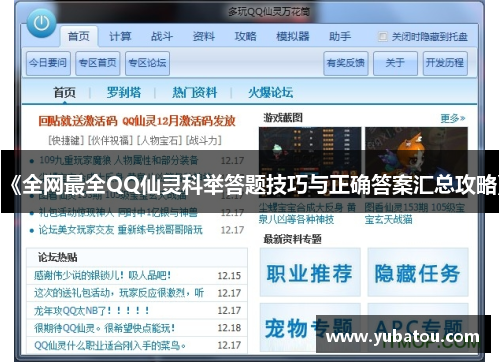Open forum post QQ仙灵什么职业适合刚入手的菜鸟。
Screen dimensions: 500x362
point(110,345)
